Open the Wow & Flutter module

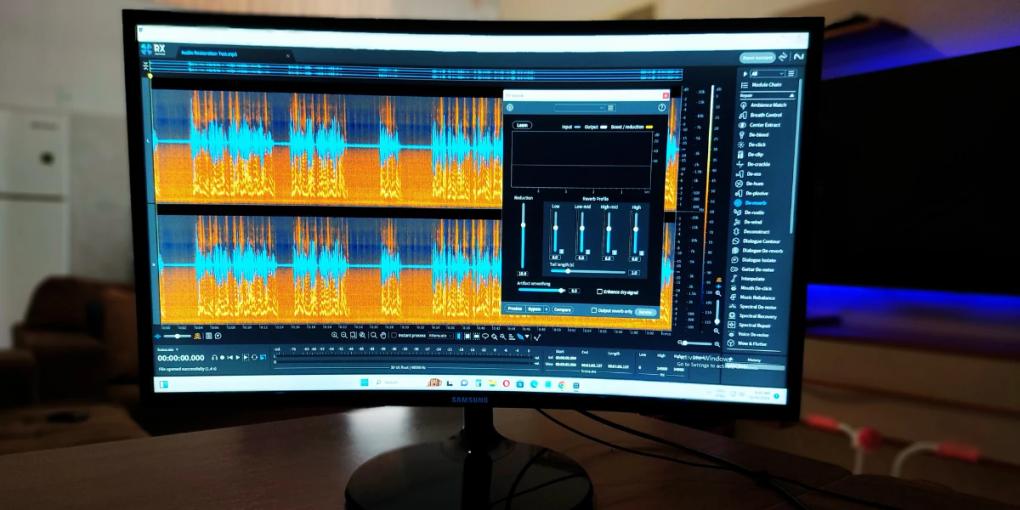[749, 343]
